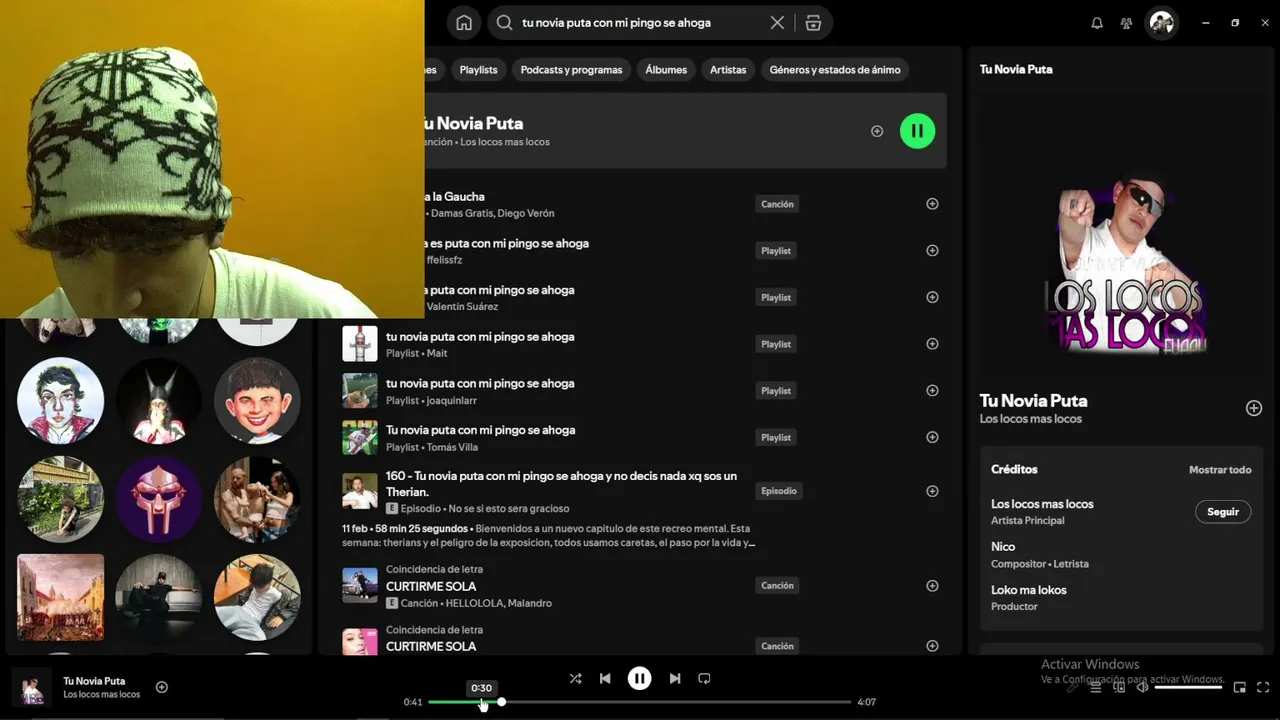Add the Valentín Suárez playlist to library
The width and height of the screenshot is (1280, 720).
click(x=932, y=297)
